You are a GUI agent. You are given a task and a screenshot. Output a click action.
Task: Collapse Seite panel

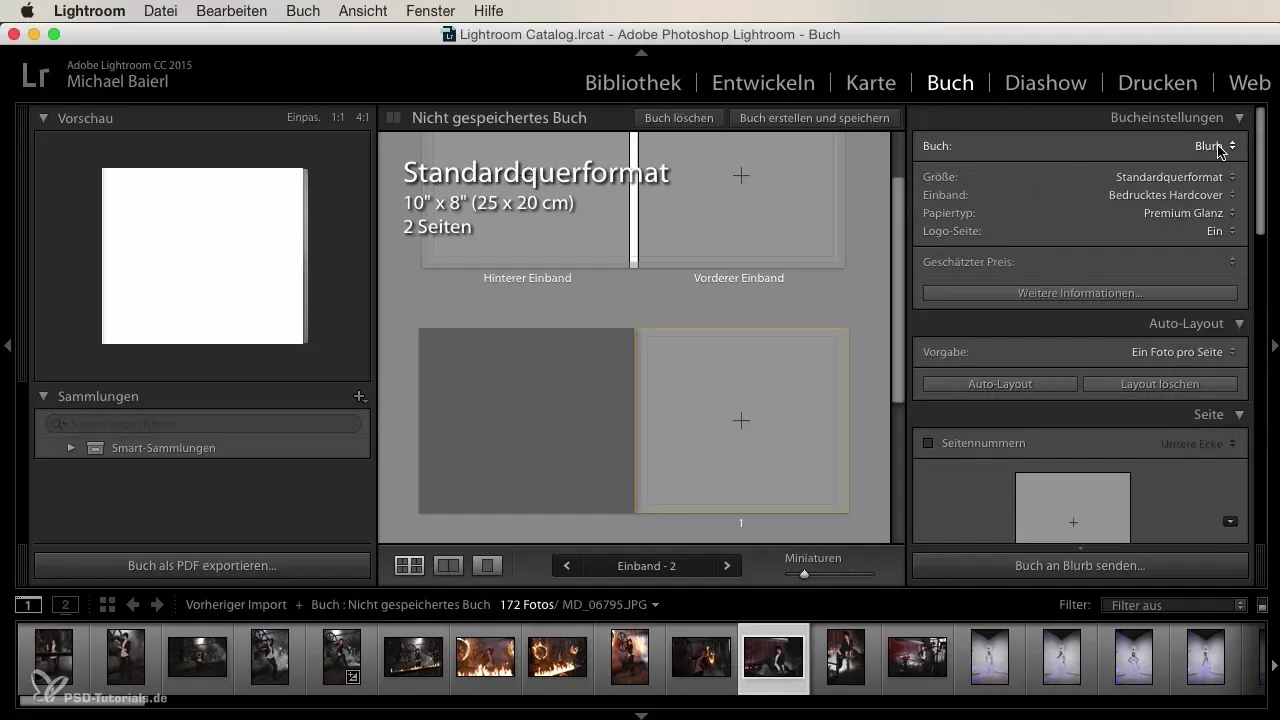(1239, 414)
